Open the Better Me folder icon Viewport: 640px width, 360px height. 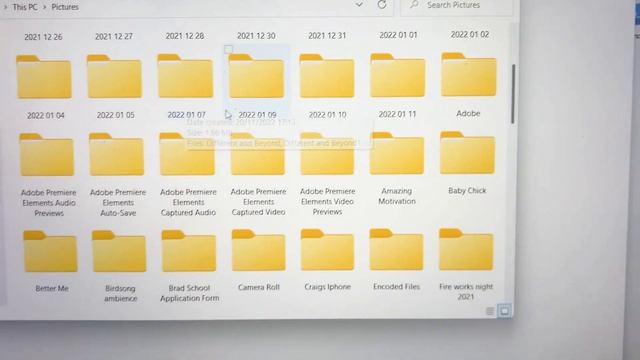pyautogui.click(x=50, y=251)
